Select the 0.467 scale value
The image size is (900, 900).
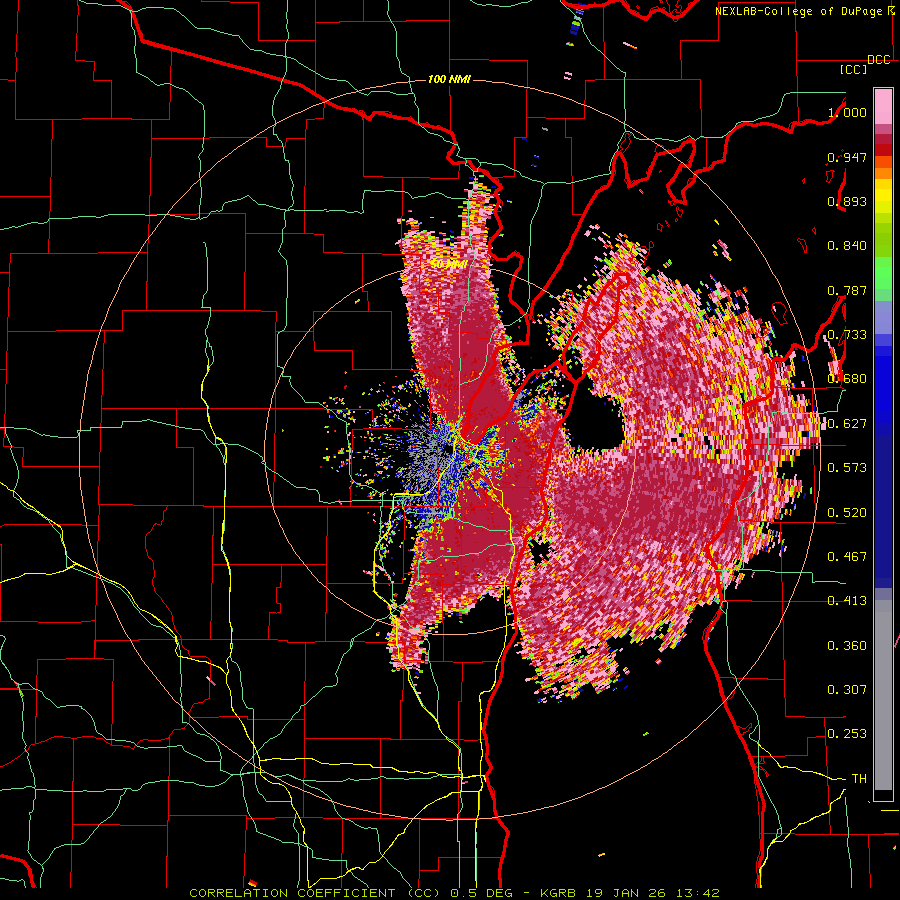847,556
